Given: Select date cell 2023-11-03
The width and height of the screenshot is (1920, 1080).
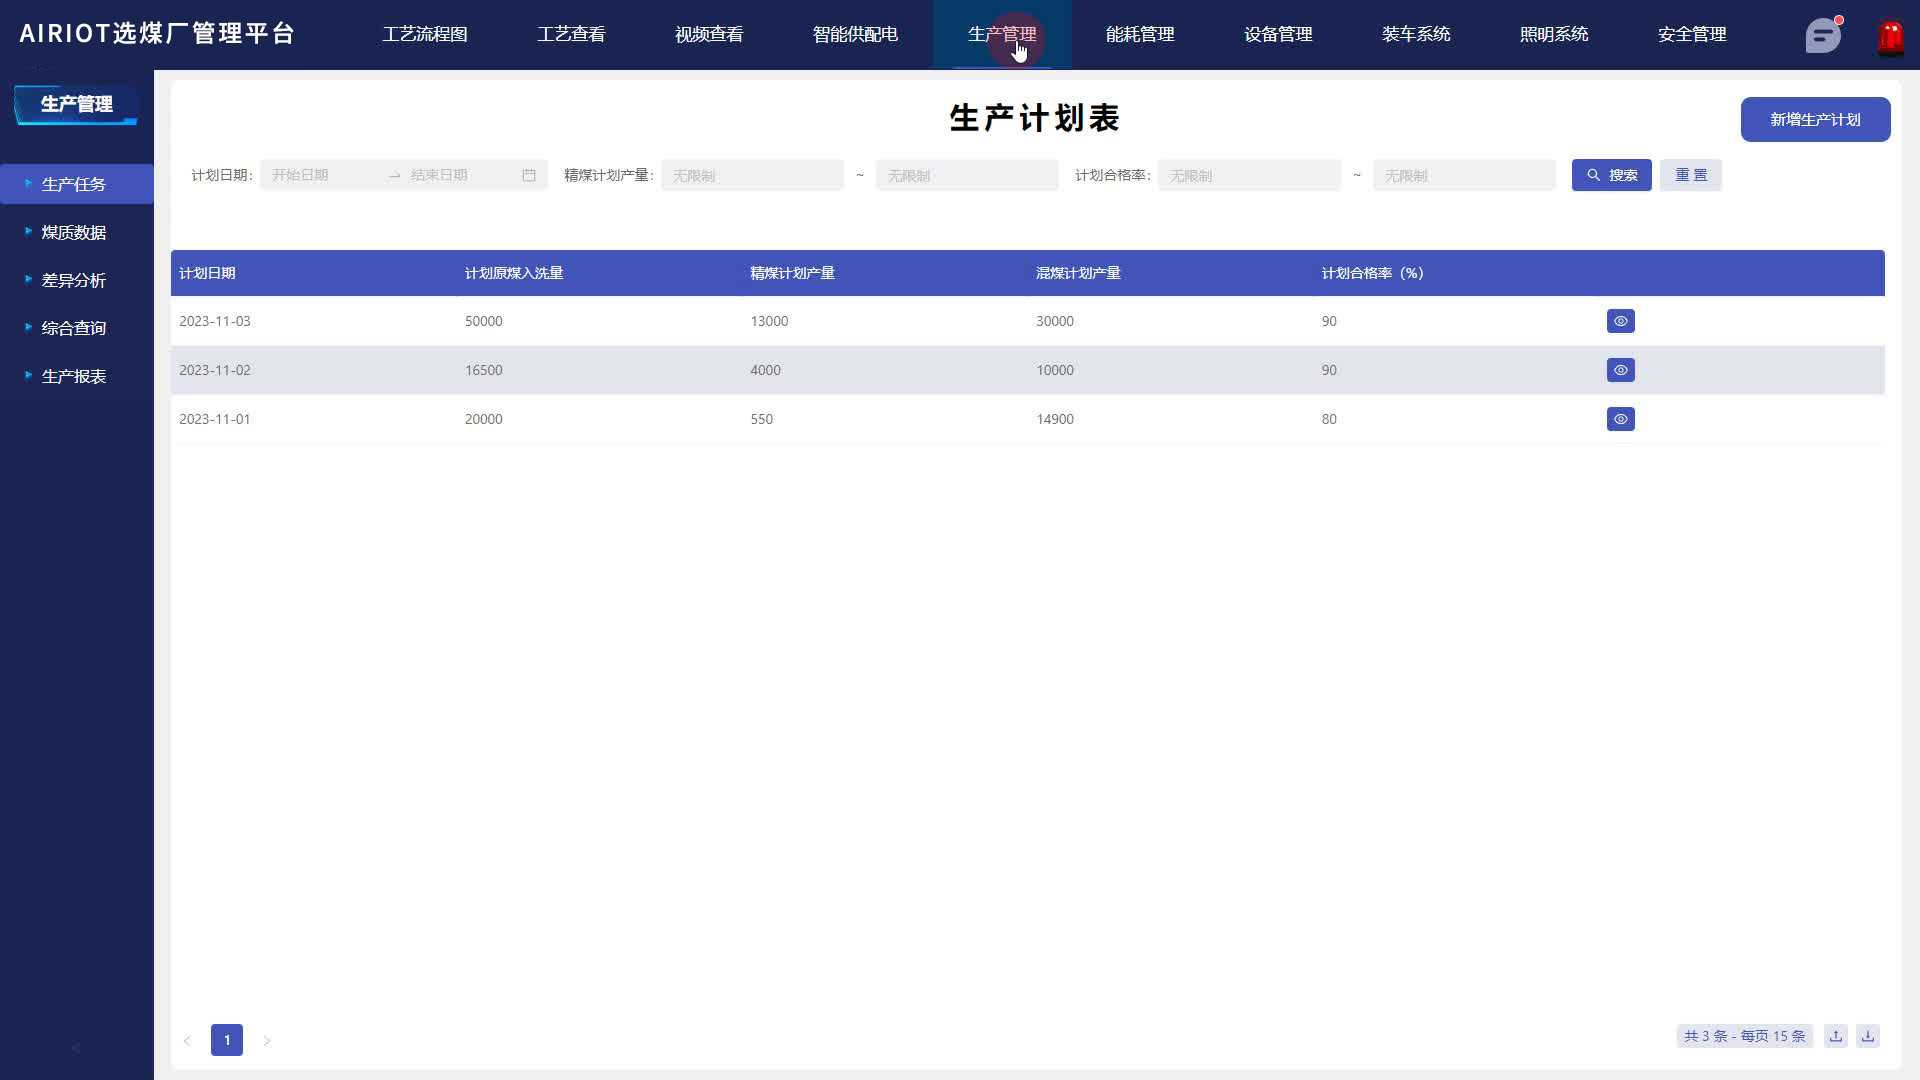Looking at the screenshot, I should [x=215, y=321].
